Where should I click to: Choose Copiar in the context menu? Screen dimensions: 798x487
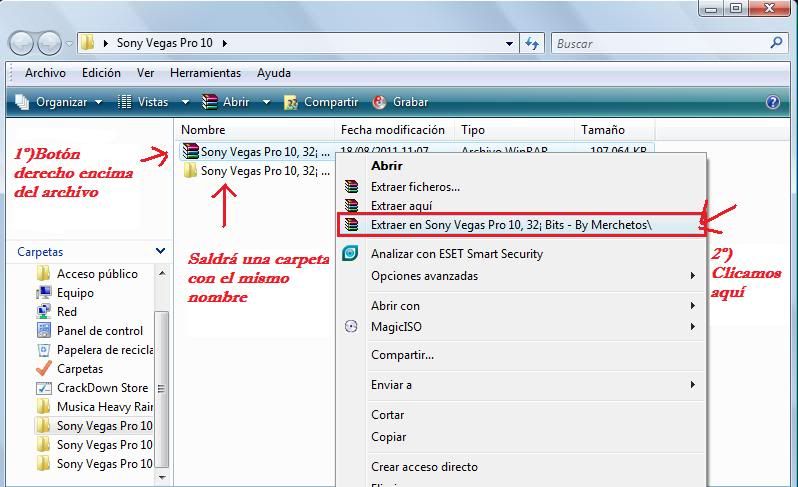pyautogui.click(x=389, y=437)
